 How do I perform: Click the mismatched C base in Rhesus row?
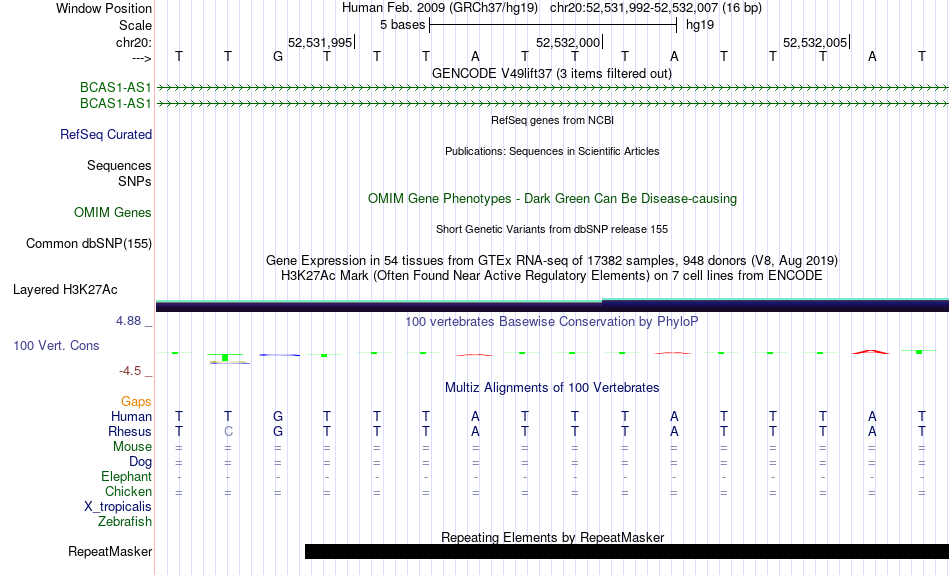pos(228,431)
